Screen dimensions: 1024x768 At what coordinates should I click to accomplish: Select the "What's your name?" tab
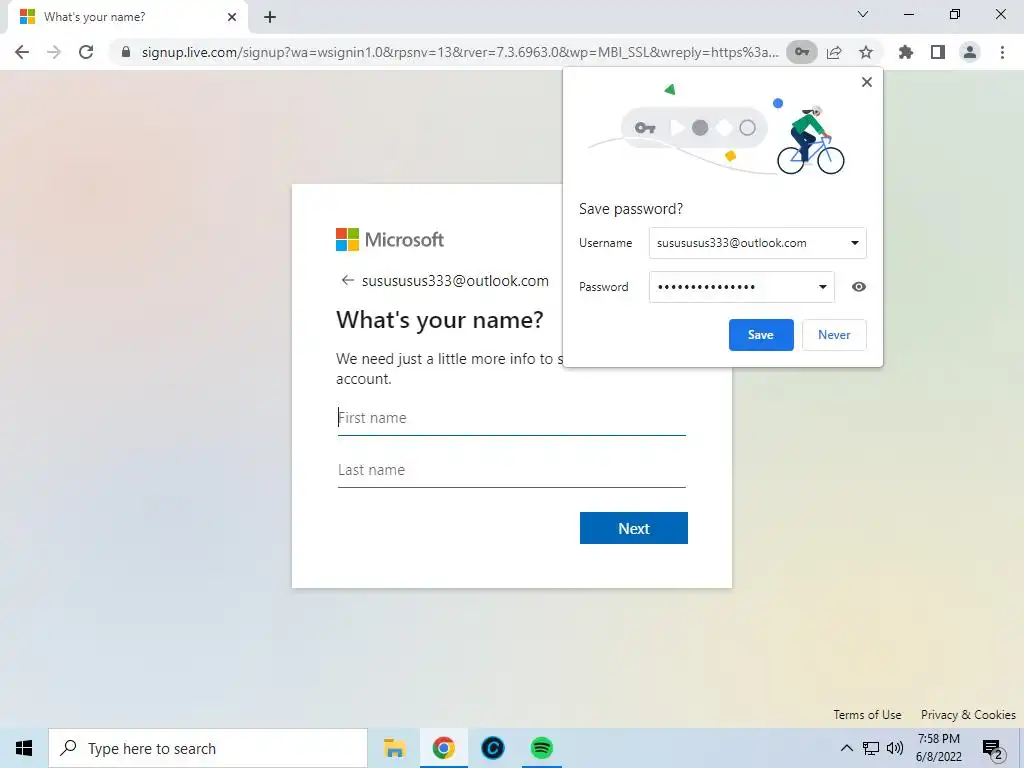[x=127, y=17]
